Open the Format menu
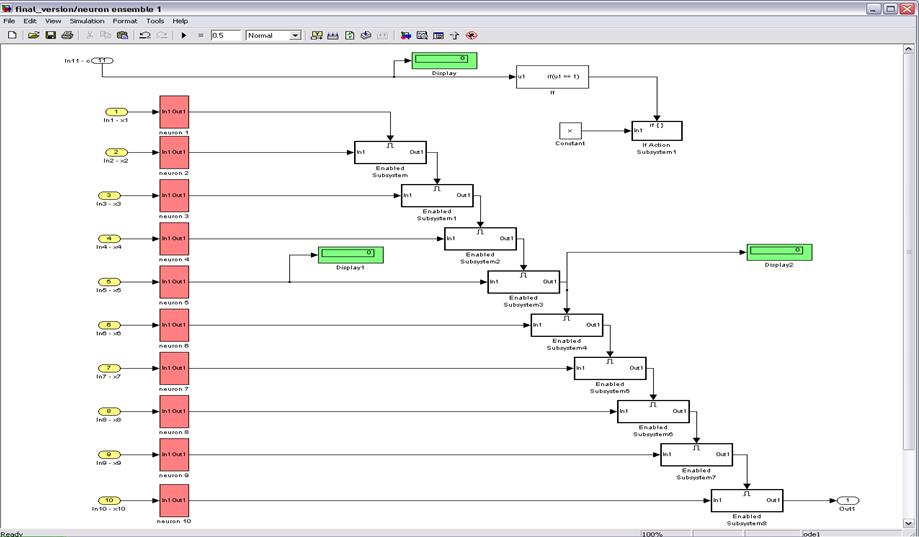 (125, 20)
